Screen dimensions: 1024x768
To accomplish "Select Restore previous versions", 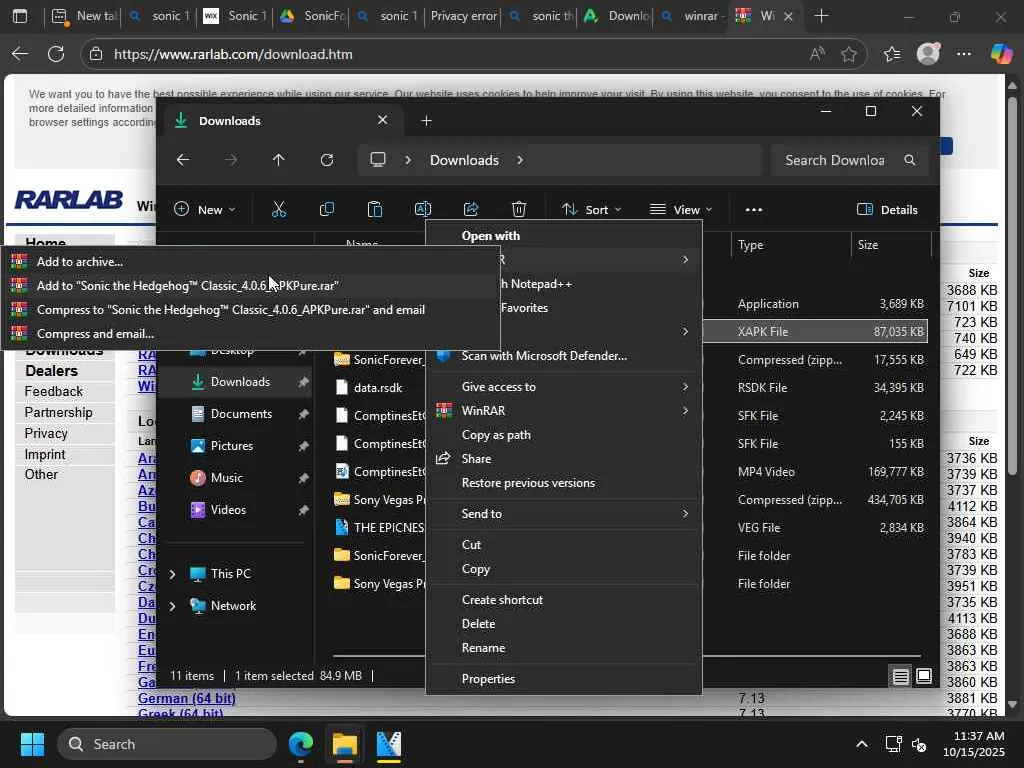I will point(528,483).
